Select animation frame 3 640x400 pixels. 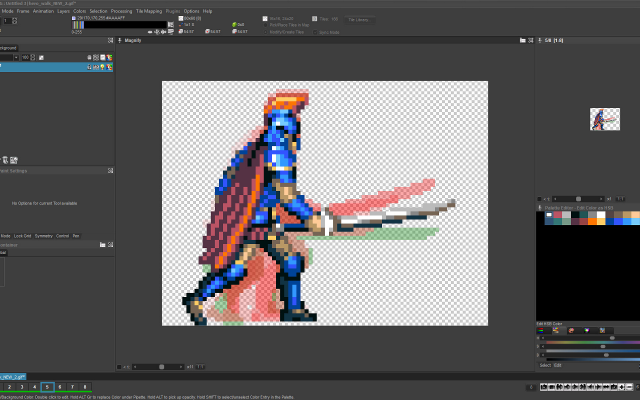[x=22, y=387]
